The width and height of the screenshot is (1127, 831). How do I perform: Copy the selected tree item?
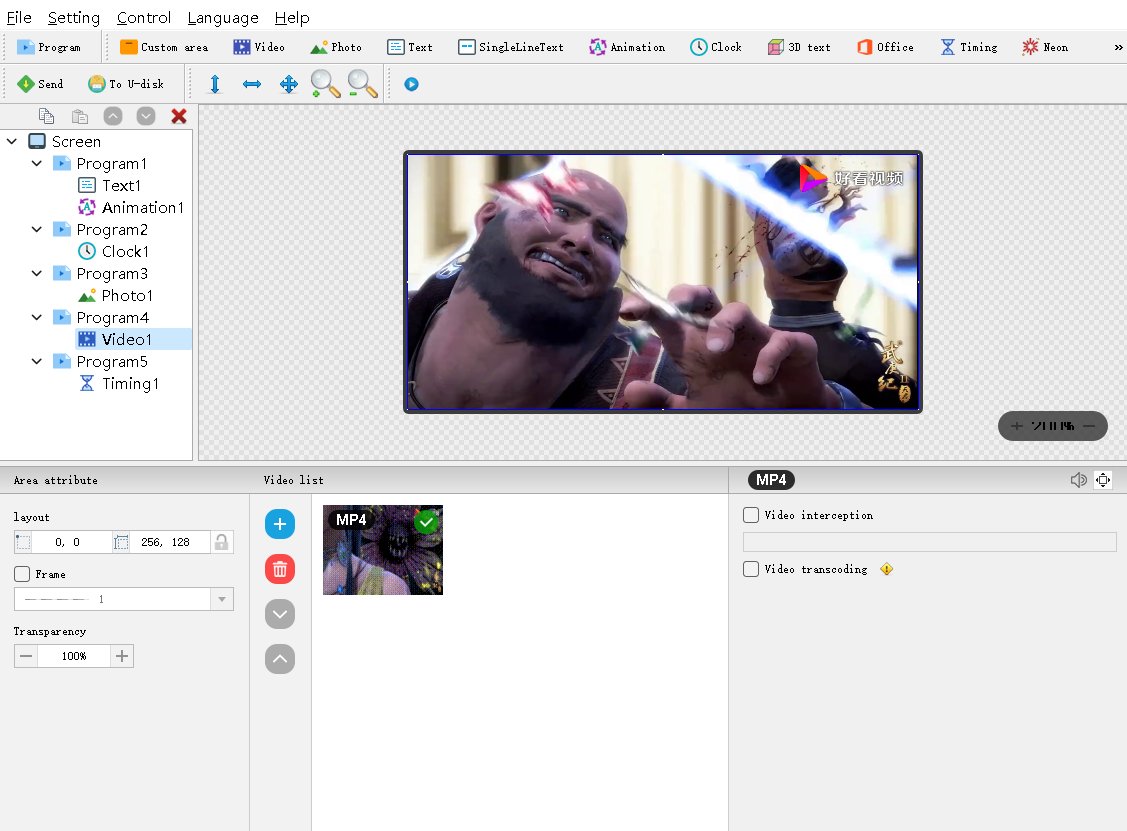click(46, 116)
